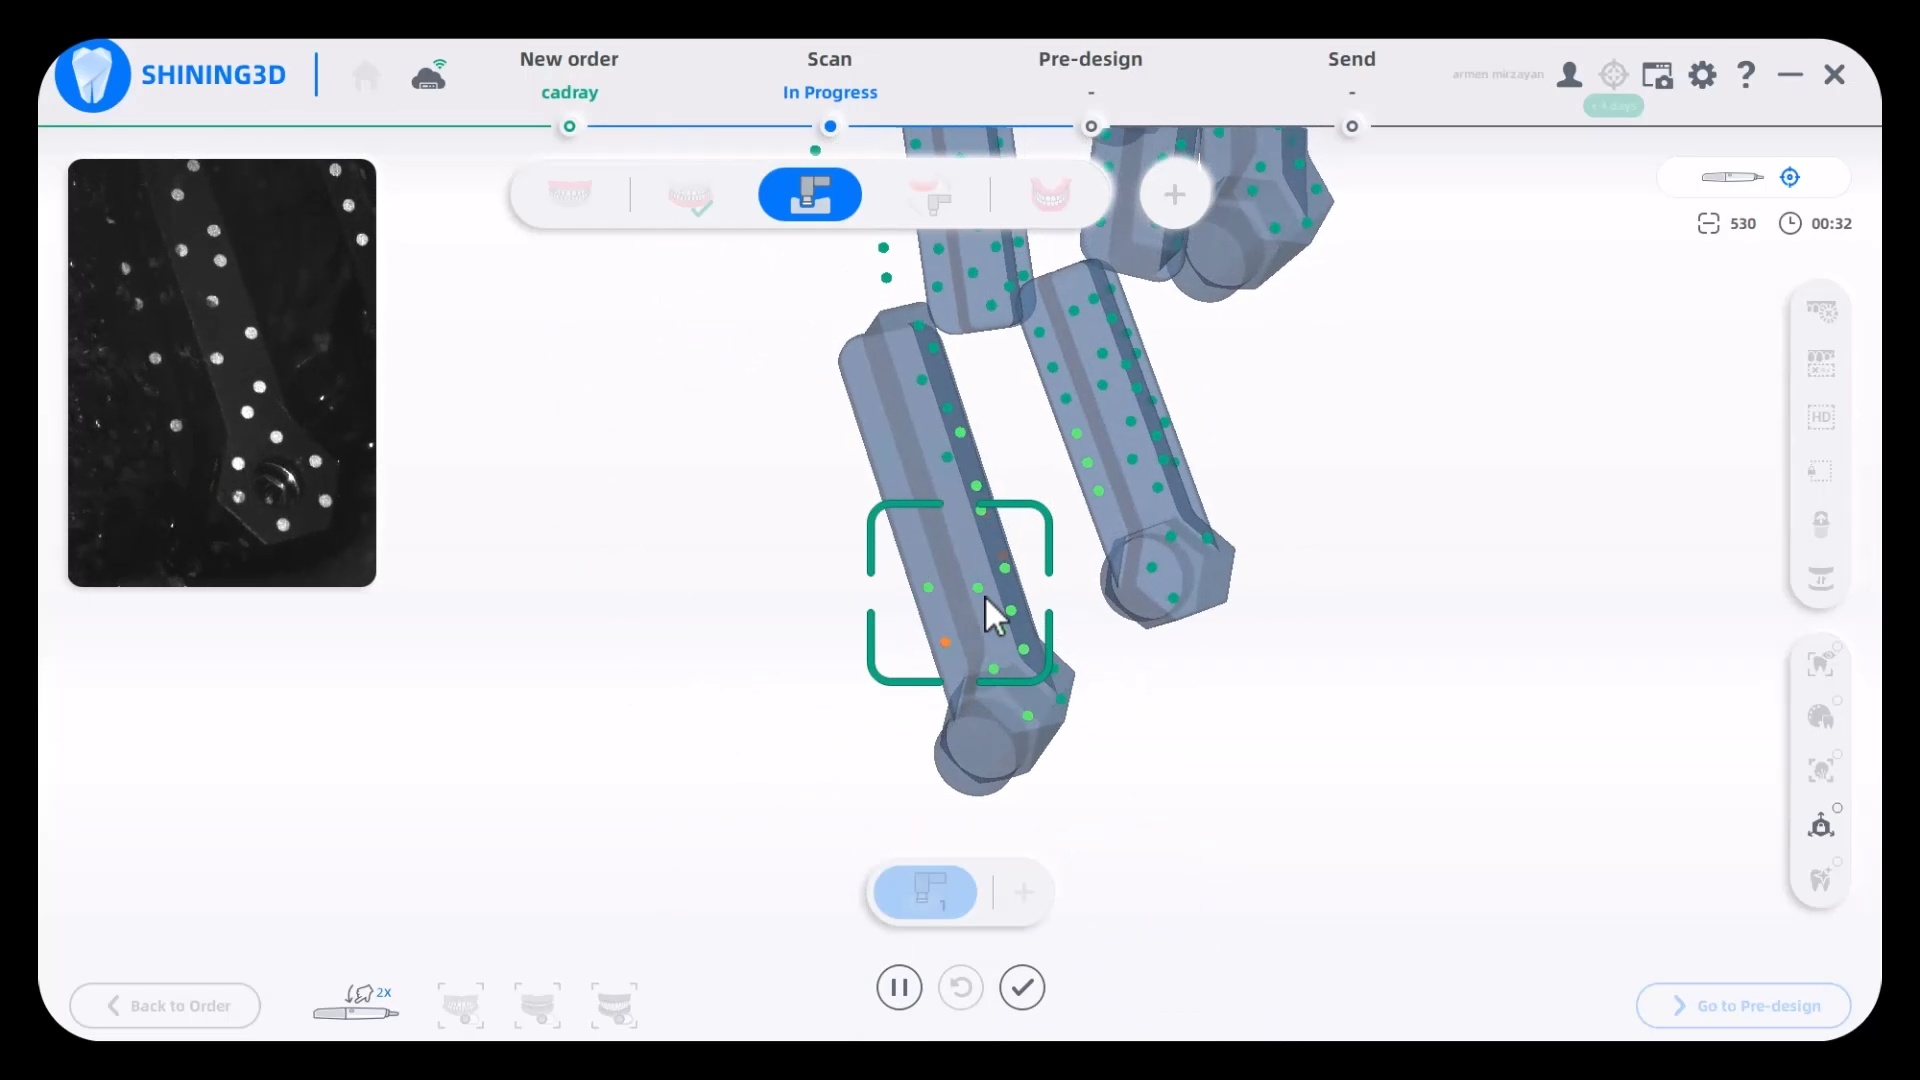The height and width of the screenshot is (1080, 1920).
Task: Add a new scan step with the round plus
Action: click(1175, 194)
